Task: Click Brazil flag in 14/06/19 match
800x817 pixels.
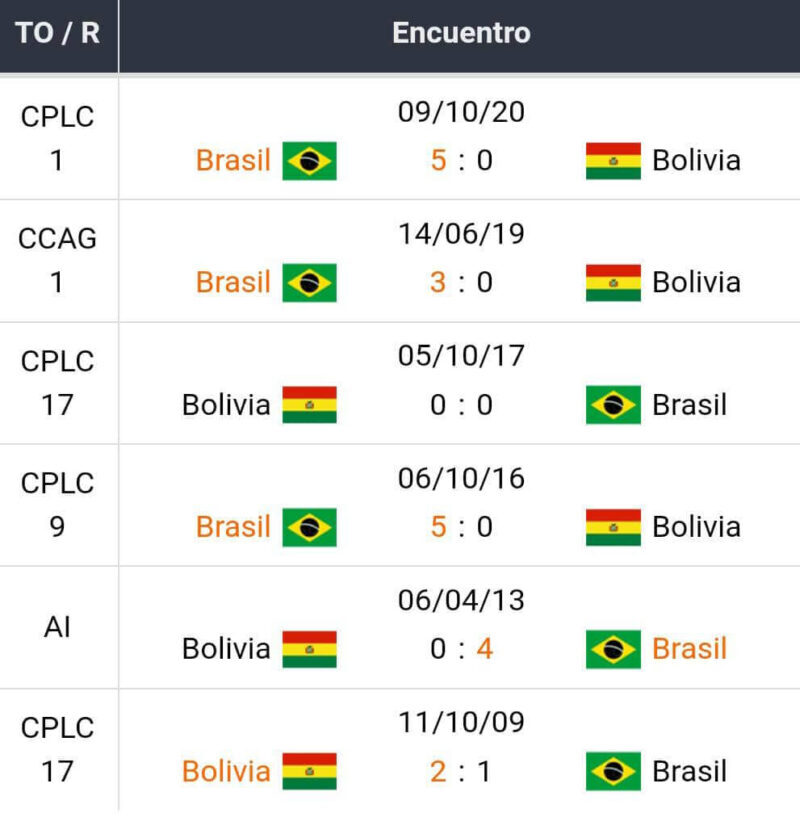Action: coord(309,283)
